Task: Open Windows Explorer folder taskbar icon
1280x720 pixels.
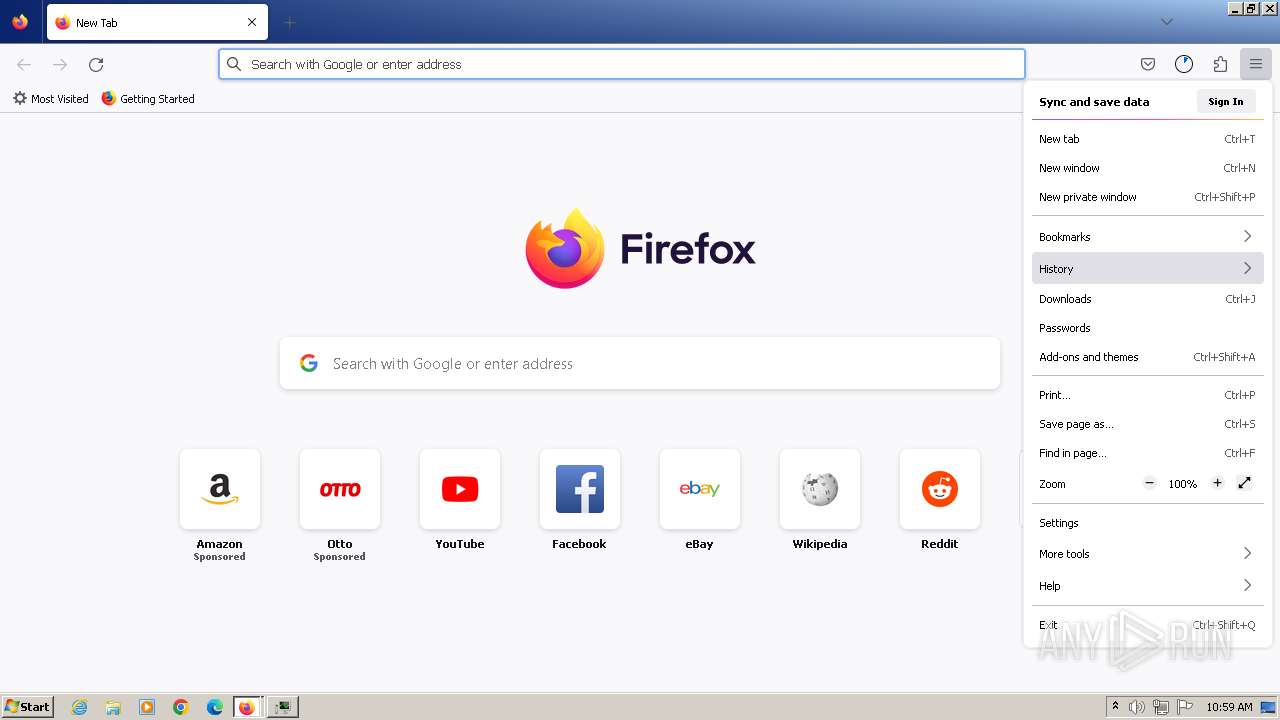Action: pyautogui.click(x=113, y=707)
